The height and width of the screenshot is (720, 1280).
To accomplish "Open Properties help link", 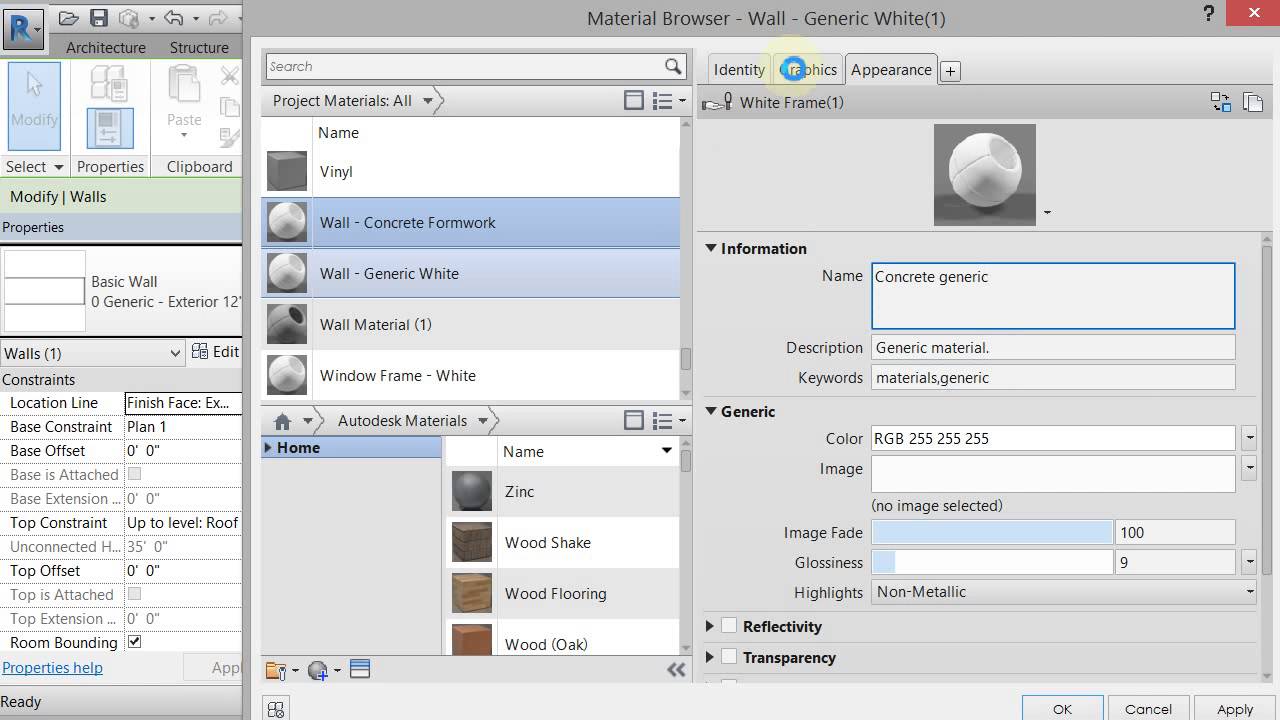I will (x=52, y=667).
